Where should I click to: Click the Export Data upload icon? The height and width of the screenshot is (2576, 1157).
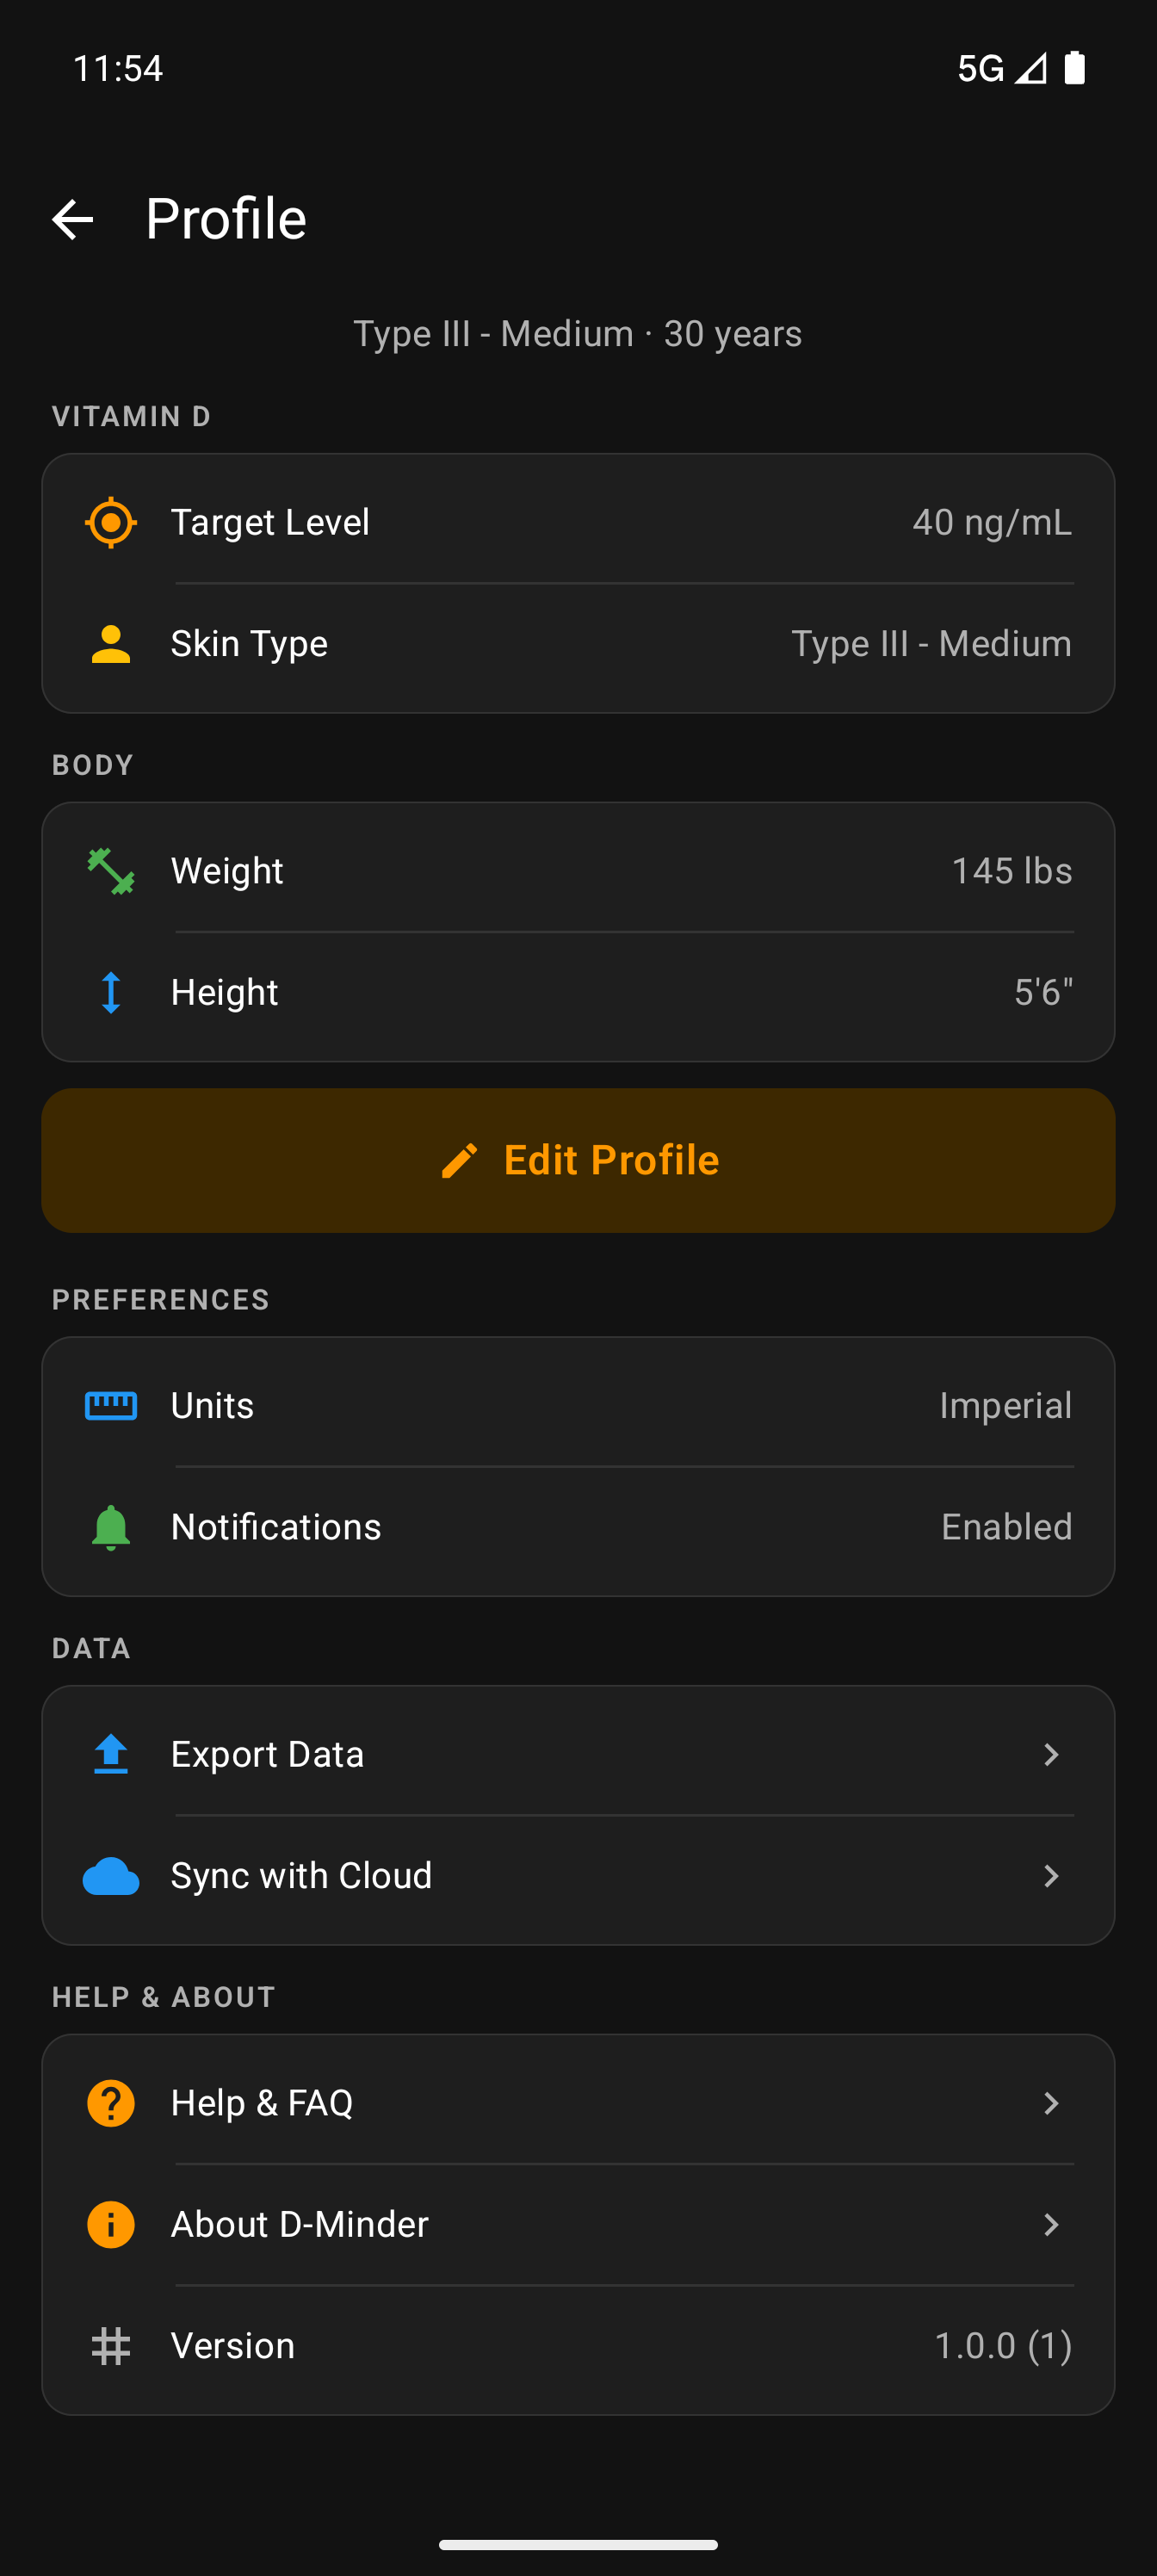tap(111, 1754)
